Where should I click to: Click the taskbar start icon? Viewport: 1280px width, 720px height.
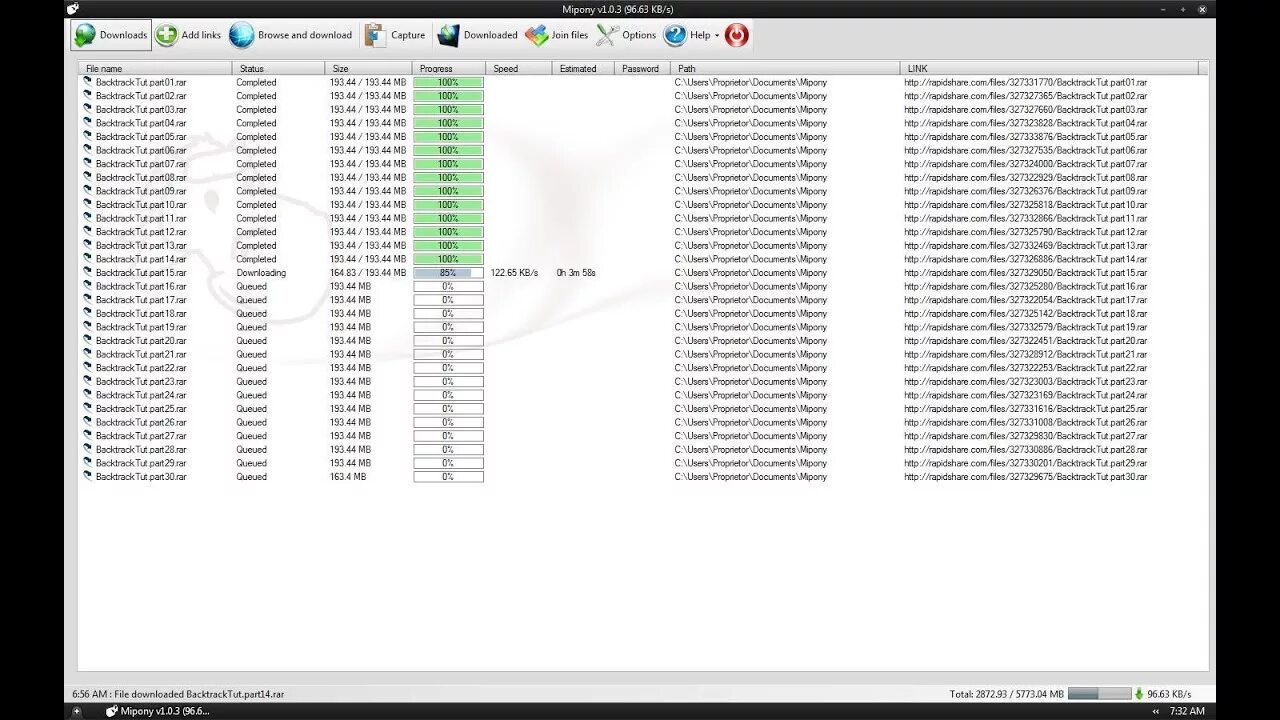click(x=76, y=711)
